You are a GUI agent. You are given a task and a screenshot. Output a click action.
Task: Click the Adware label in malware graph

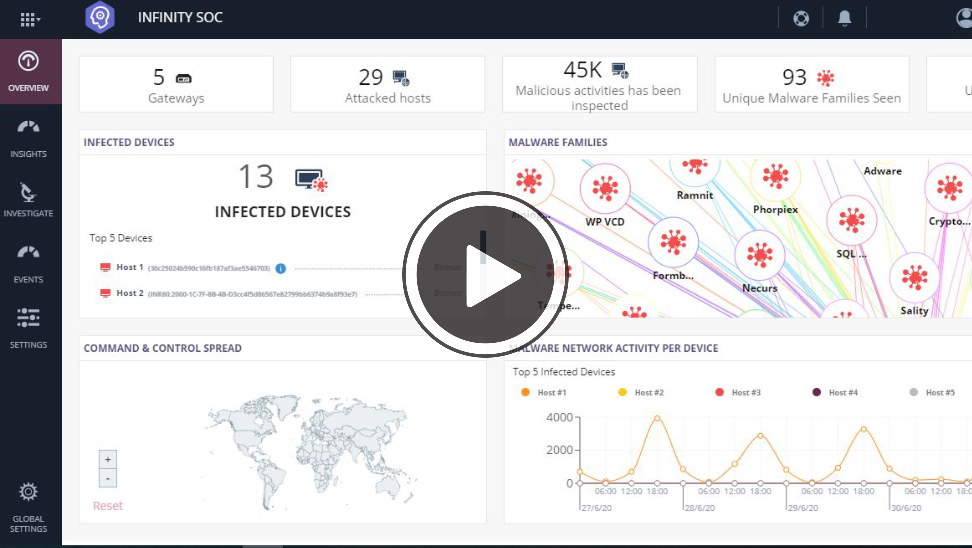point(883,171)
